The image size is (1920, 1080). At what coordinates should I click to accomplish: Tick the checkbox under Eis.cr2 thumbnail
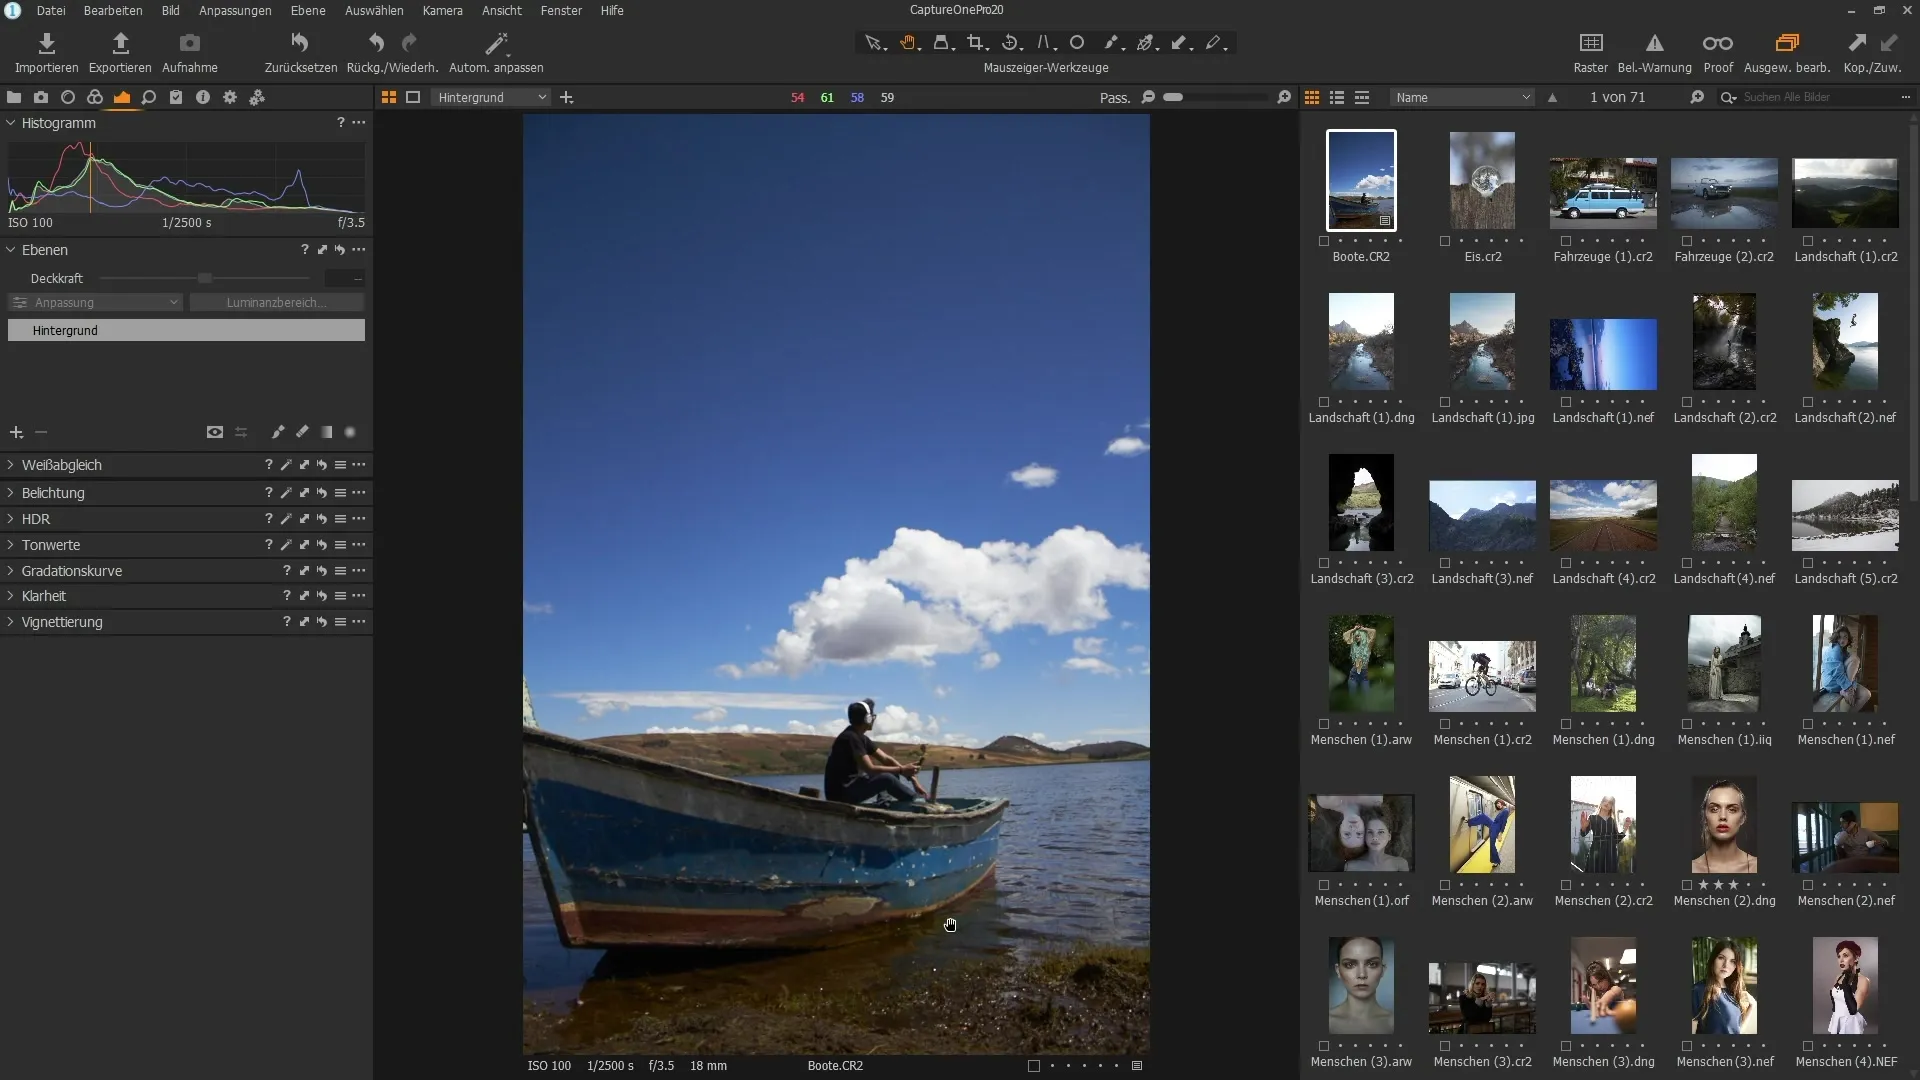1445,241
